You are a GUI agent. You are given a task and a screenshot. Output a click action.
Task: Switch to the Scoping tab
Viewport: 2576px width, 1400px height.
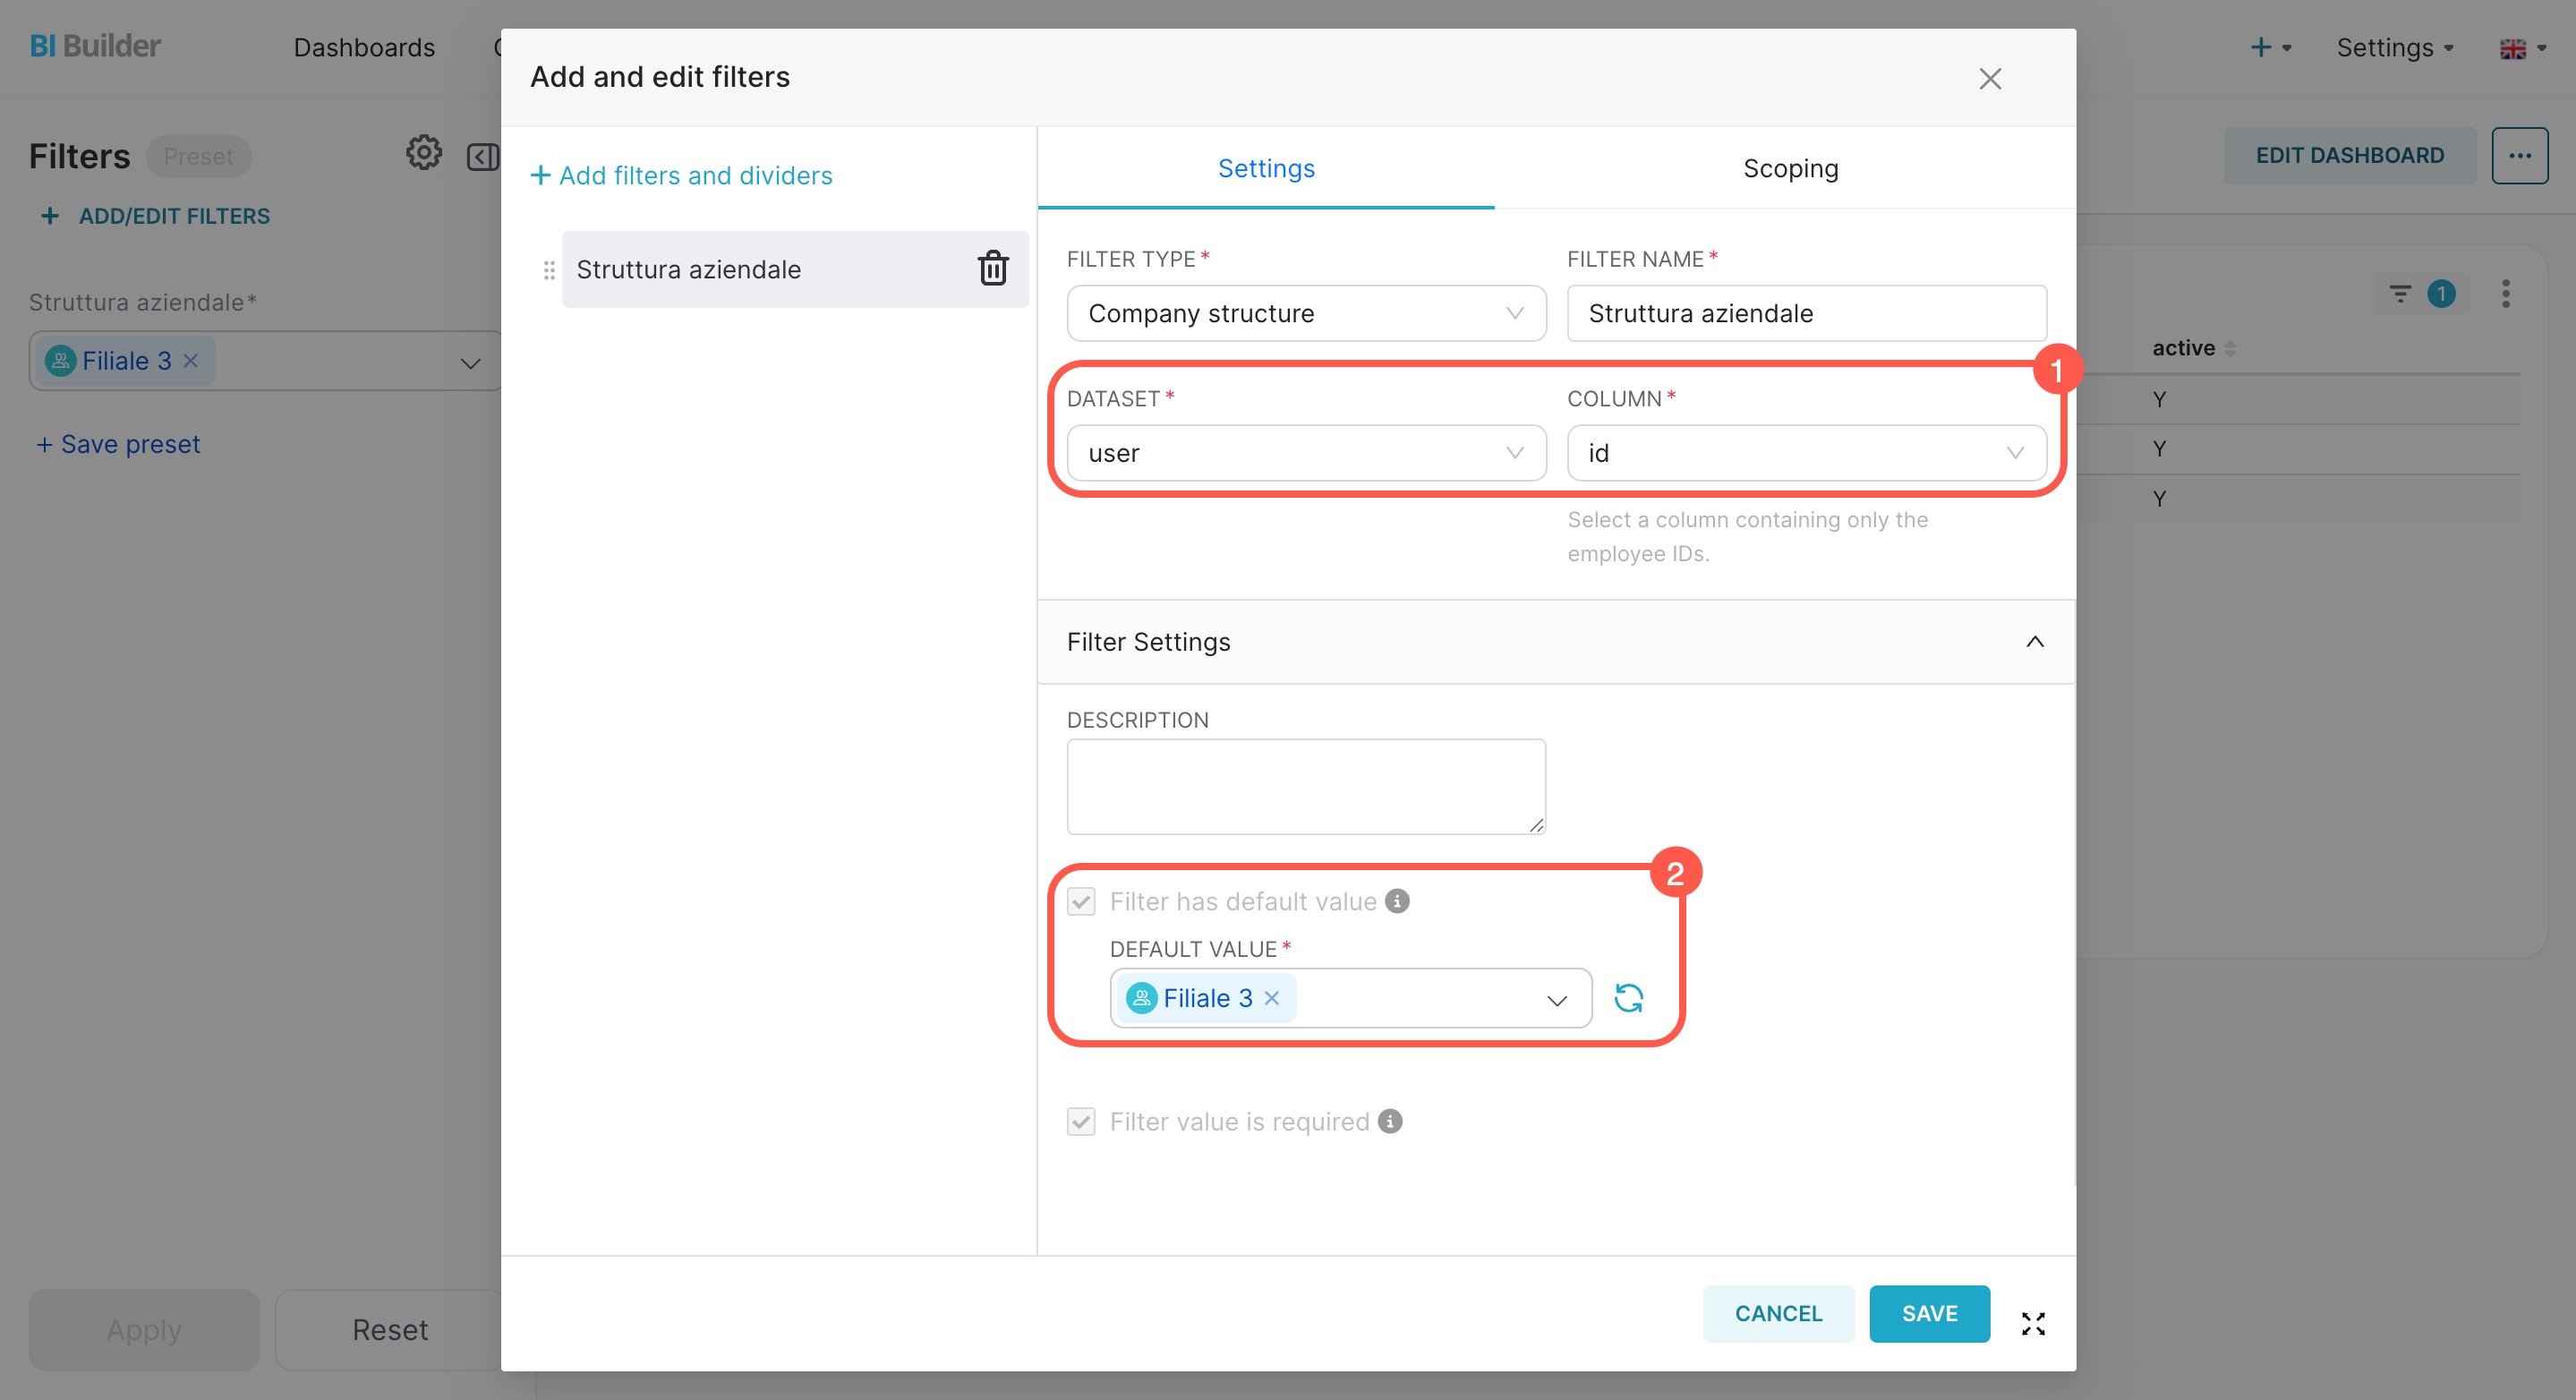pos(1790,168)
